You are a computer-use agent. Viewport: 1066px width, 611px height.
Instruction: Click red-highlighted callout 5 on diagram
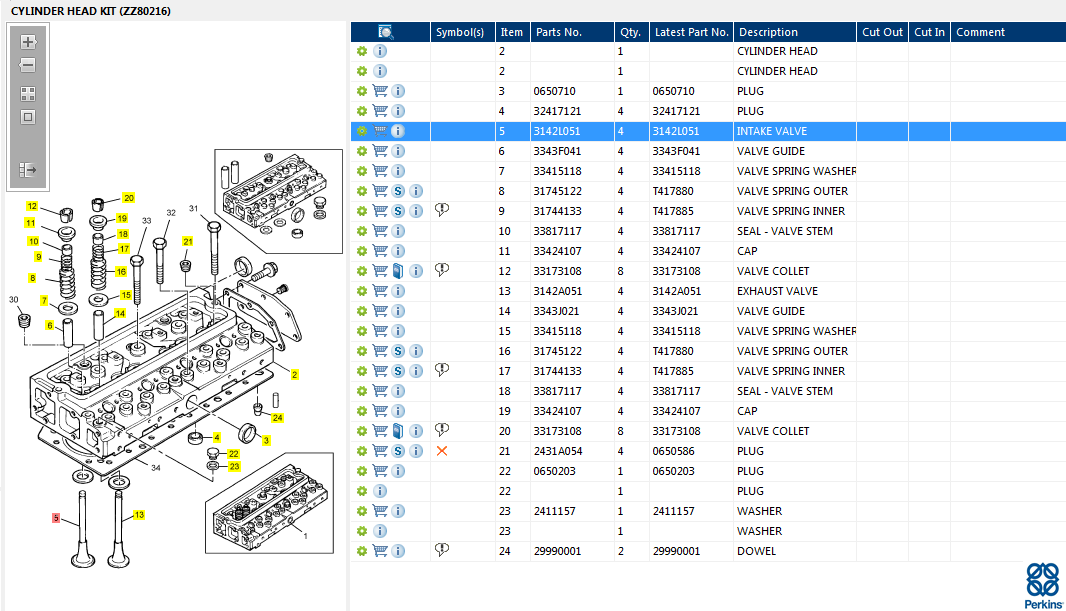click(x=57, y=518)
